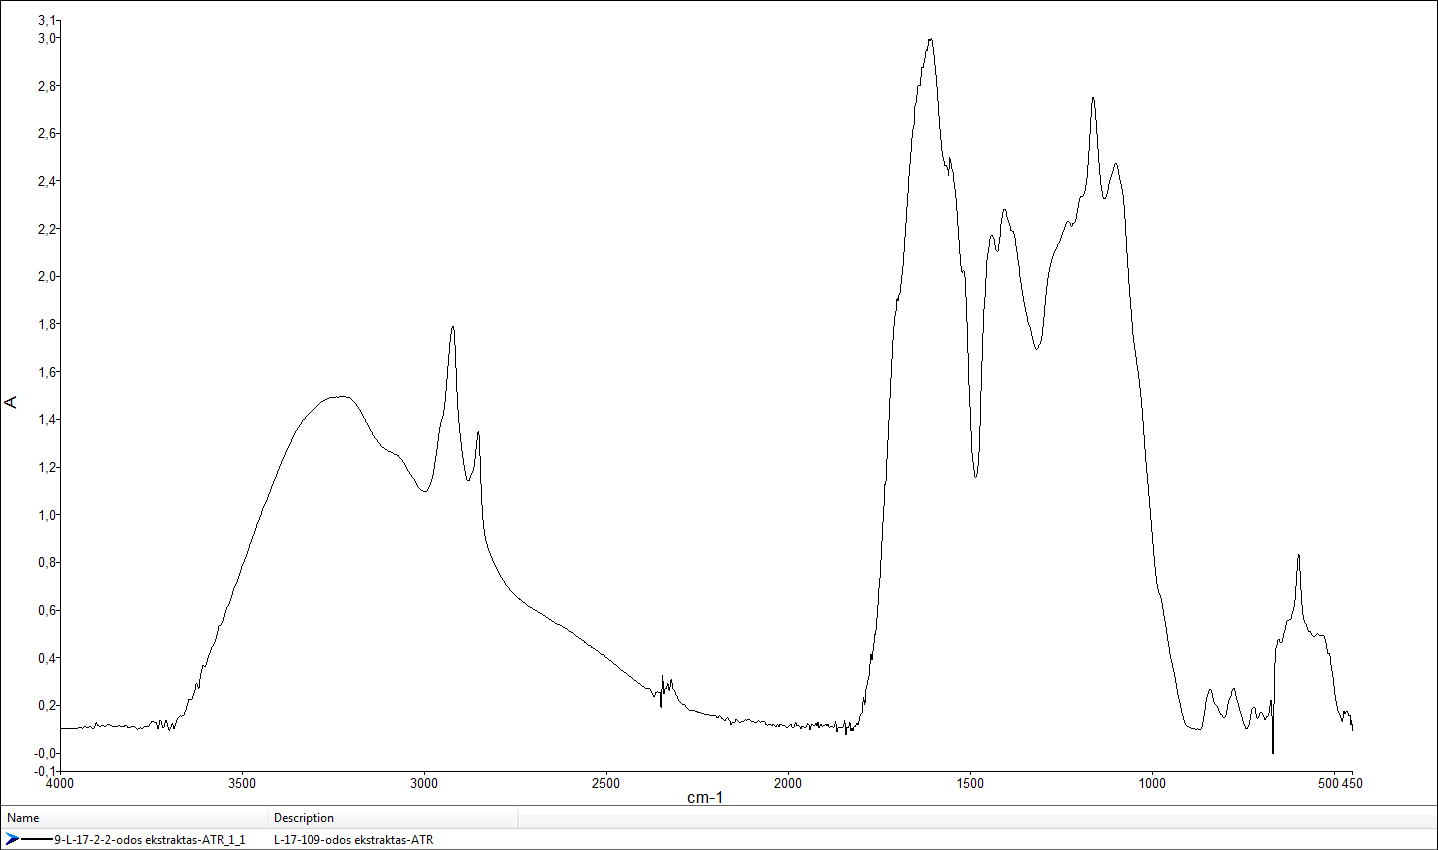Image resolution: width=1438 pixels, height=850 pixels.
Task: Sort by the Name column header
Action: point(135,818)
